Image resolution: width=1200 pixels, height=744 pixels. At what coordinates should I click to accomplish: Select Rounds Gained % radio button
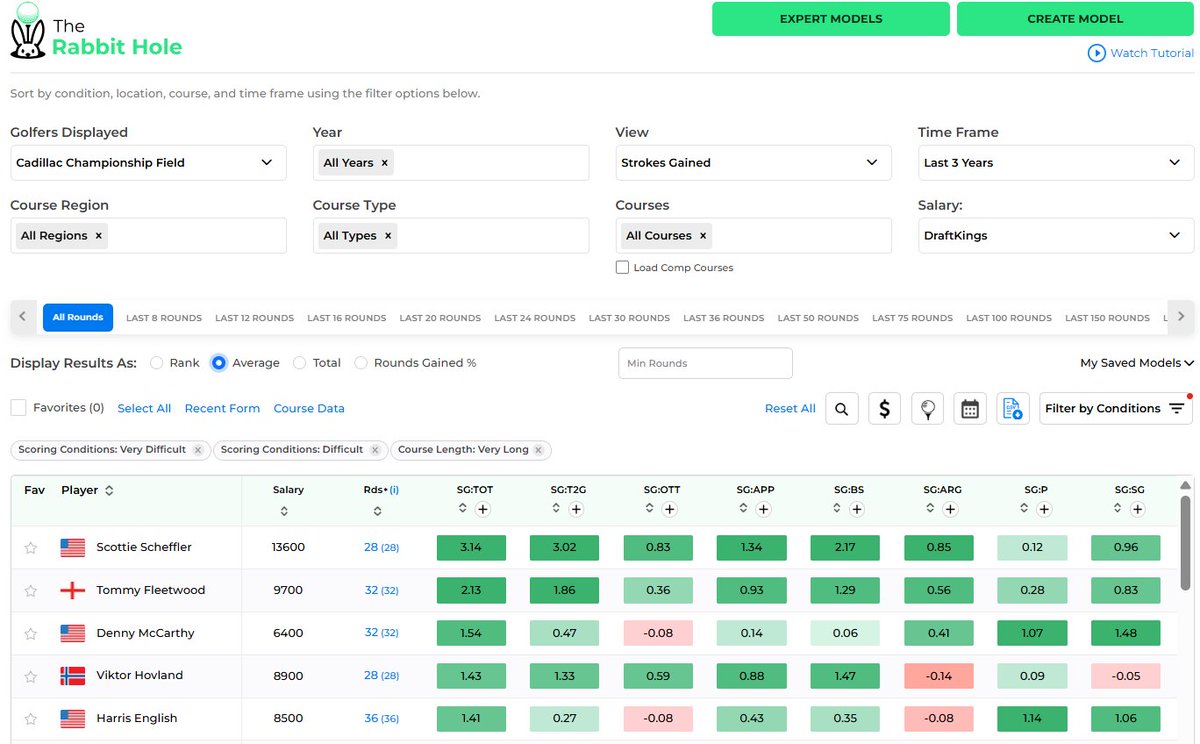click(361, 363)
